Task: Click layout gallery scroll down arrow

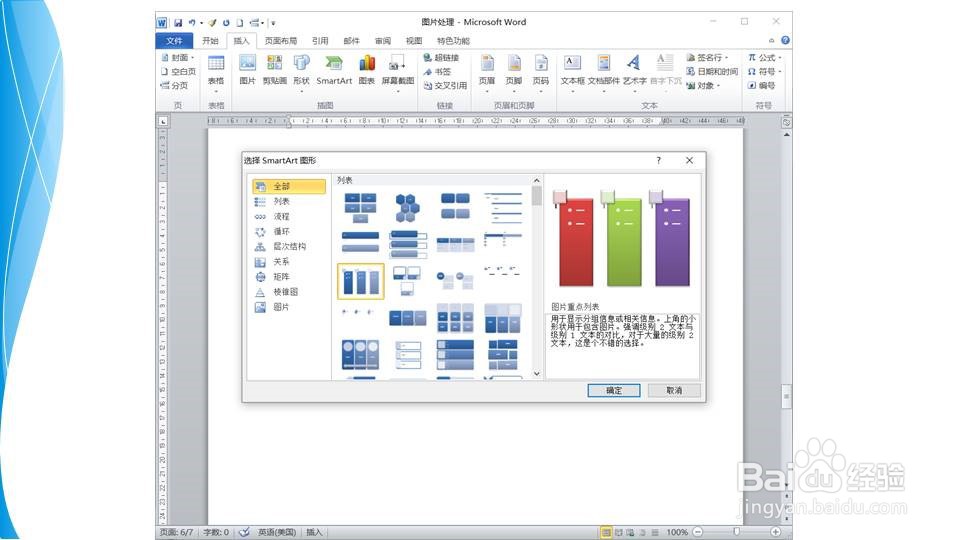Action: pos(536,373)
